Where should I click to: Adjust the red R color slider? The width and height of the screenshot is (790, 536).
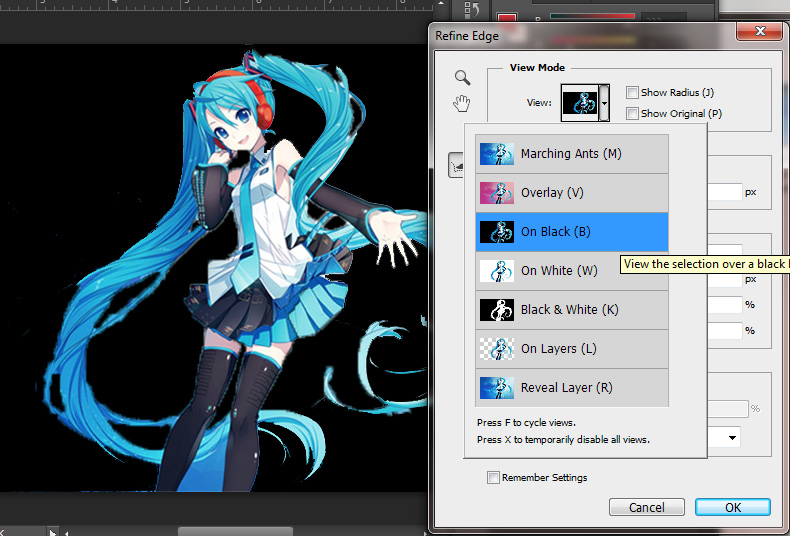(592, 16)
